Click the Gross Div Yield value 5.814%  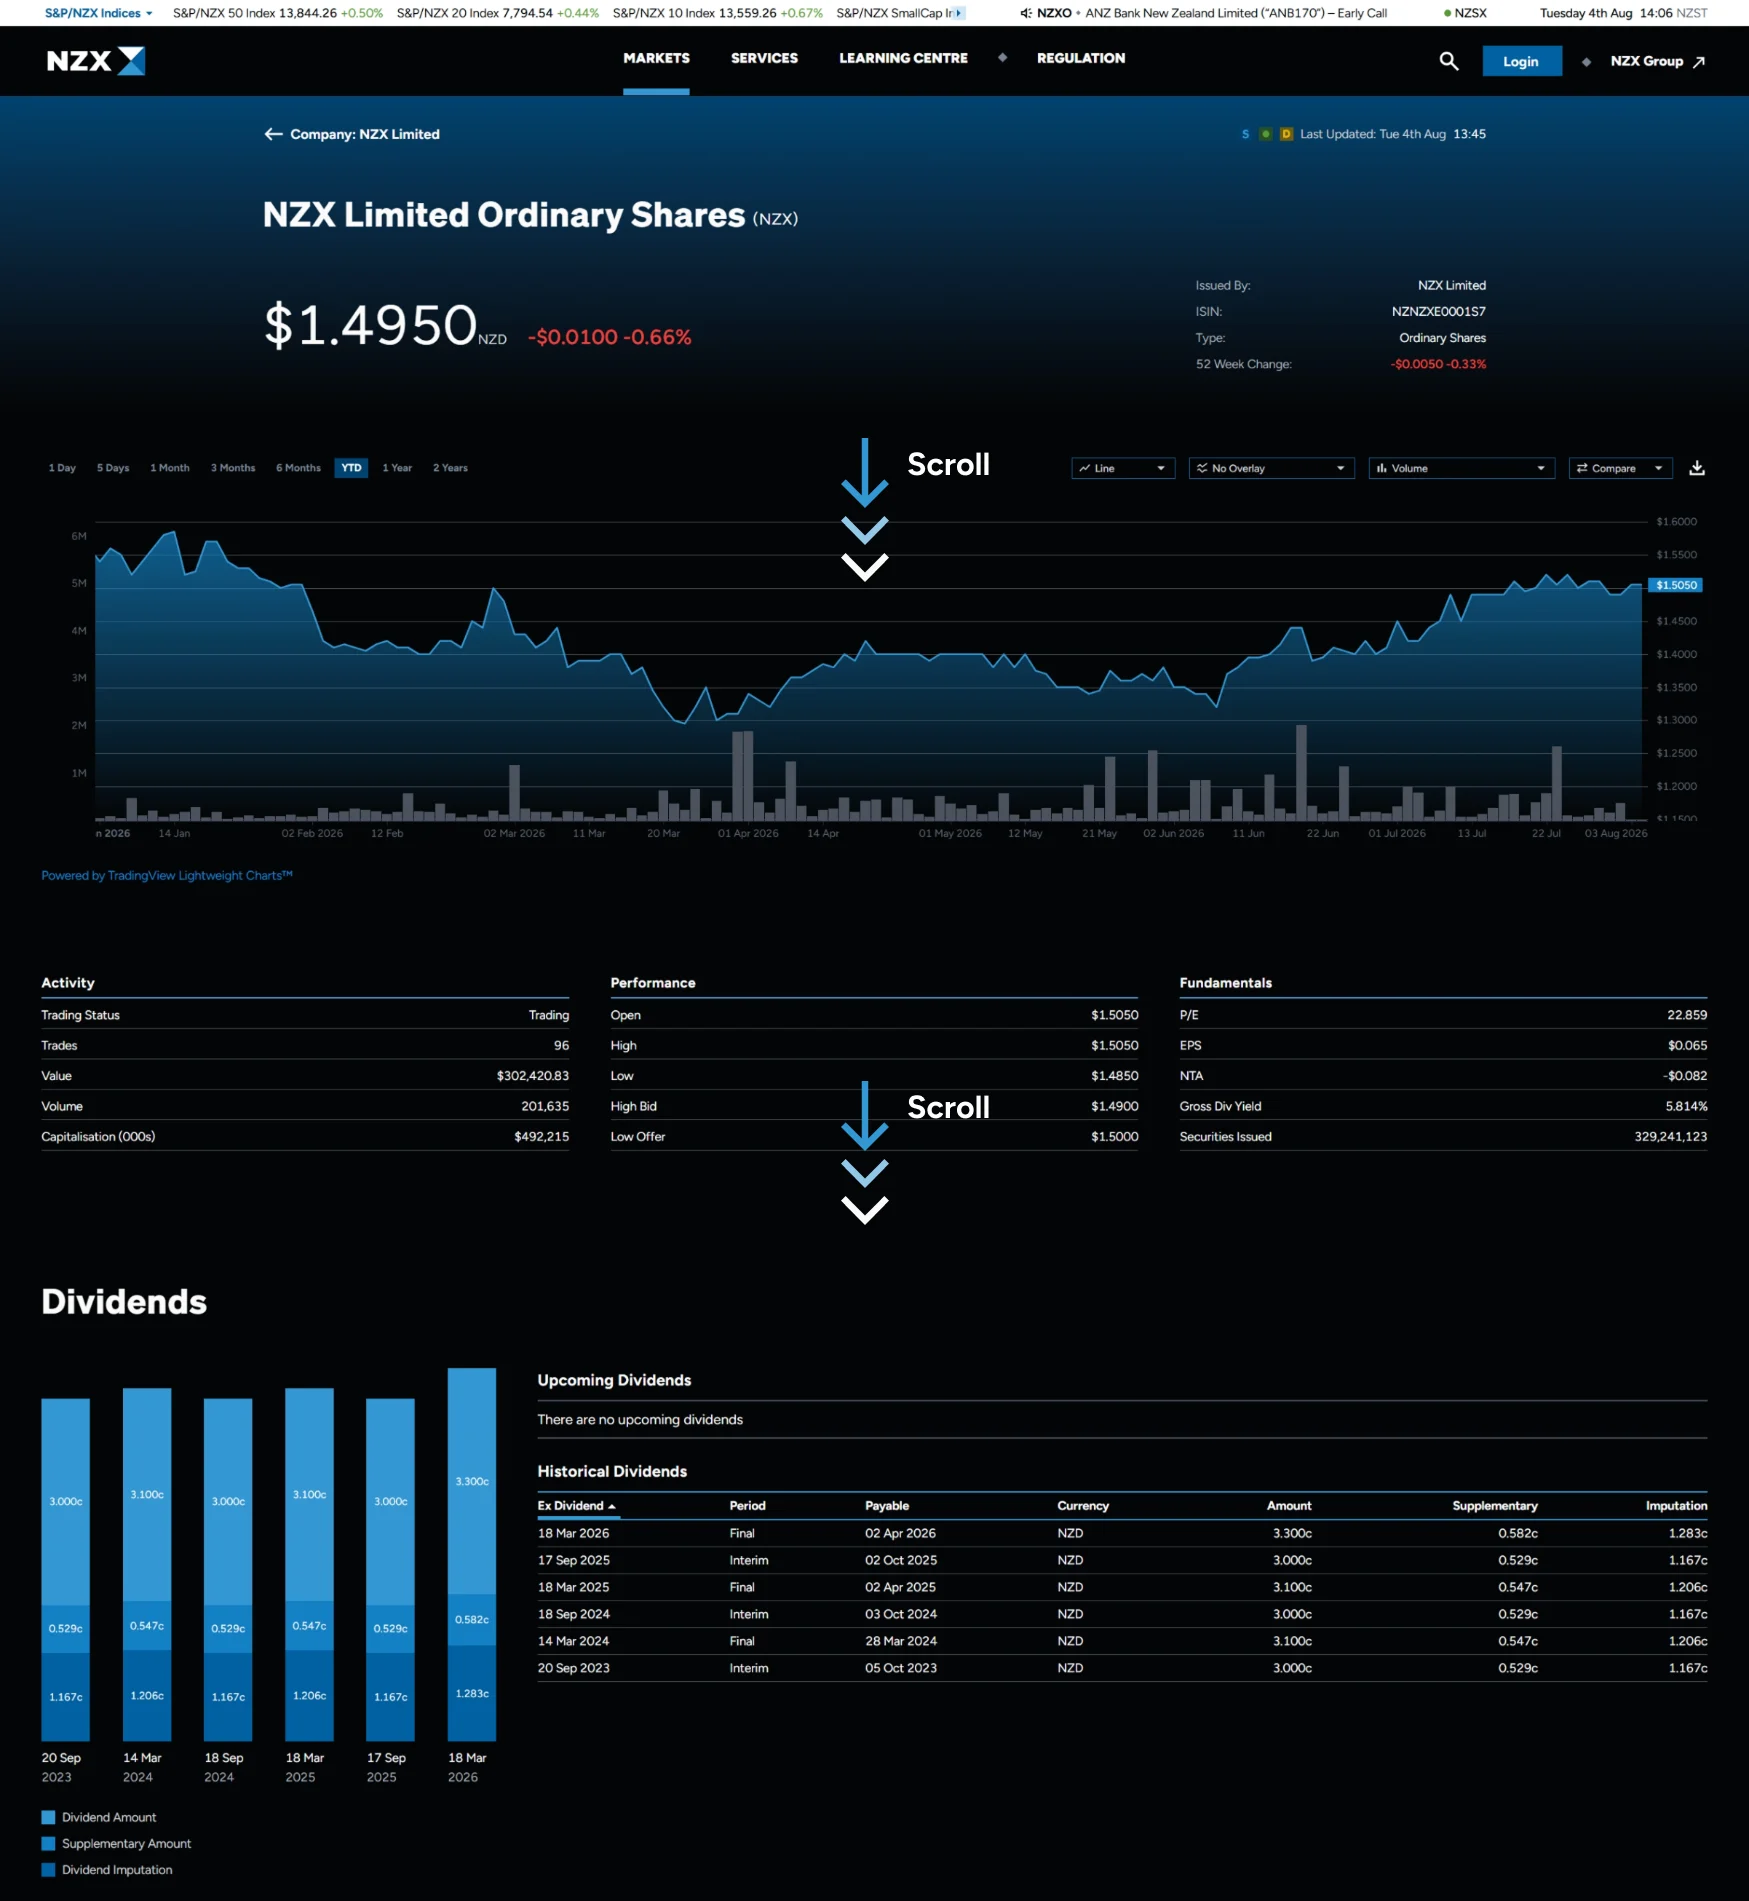click(x=1686, y=1106)
